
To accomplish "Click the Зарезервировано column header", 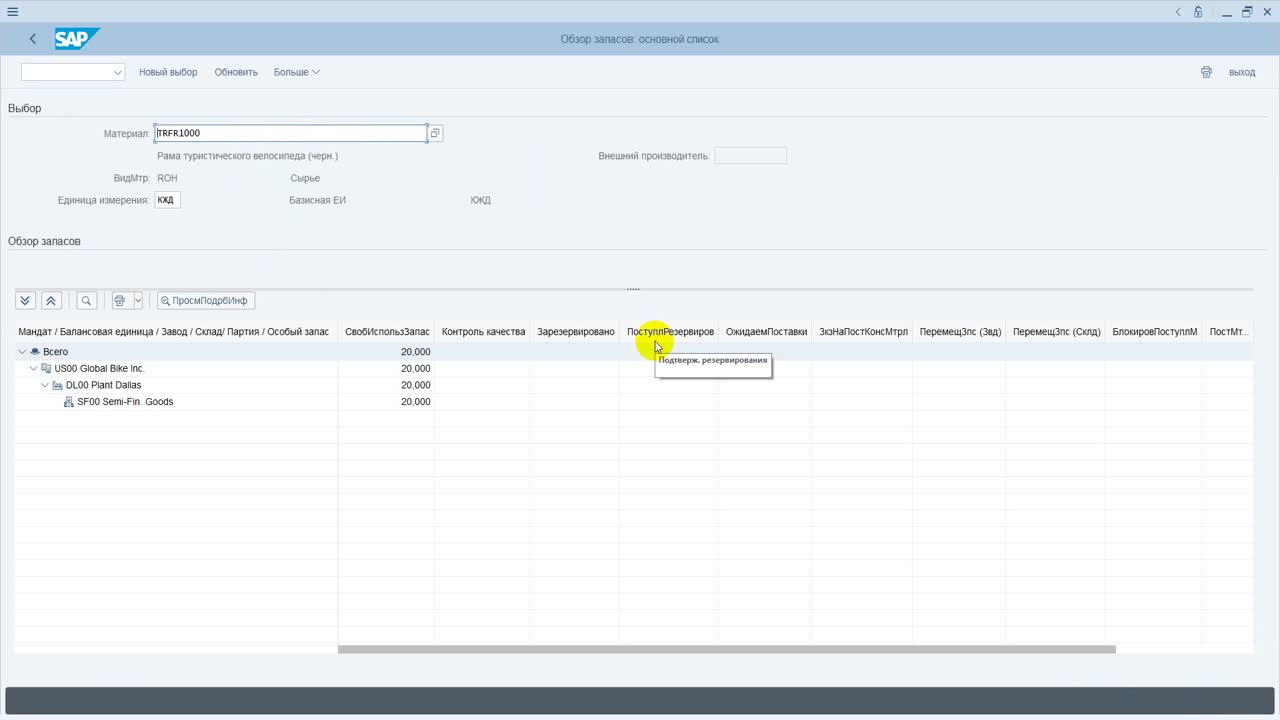I will [575, 332].
